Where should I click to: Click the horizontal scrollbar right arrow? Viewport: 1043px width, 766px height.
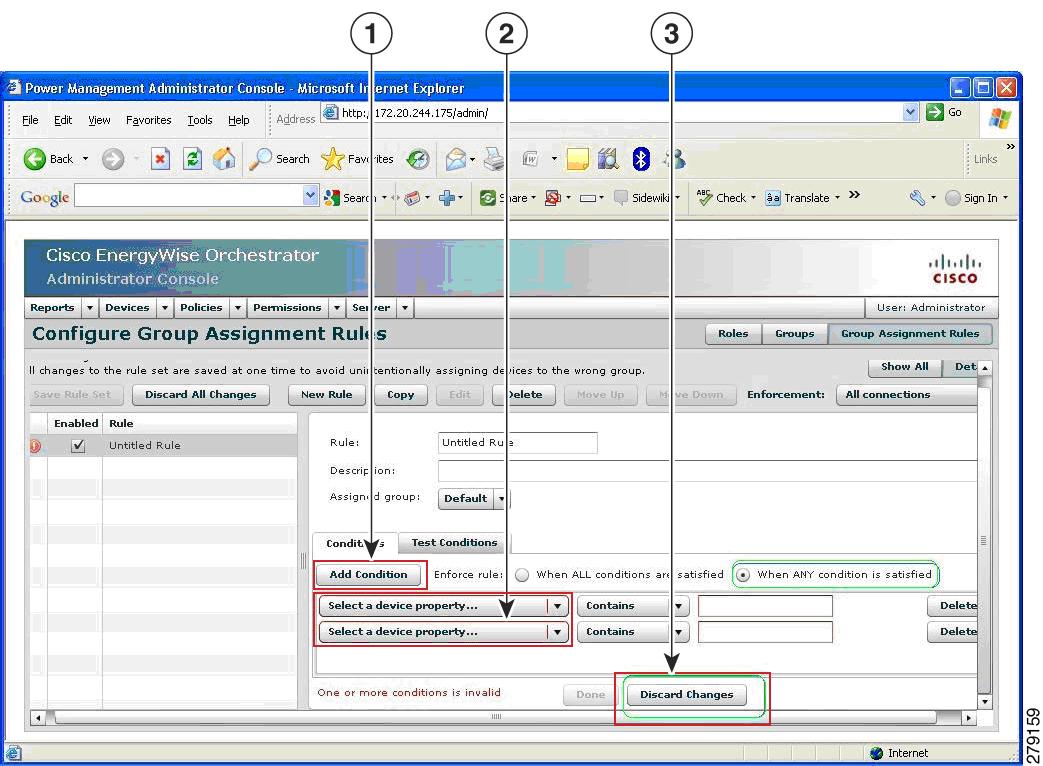pyautogui.click(x=968, y=718)
